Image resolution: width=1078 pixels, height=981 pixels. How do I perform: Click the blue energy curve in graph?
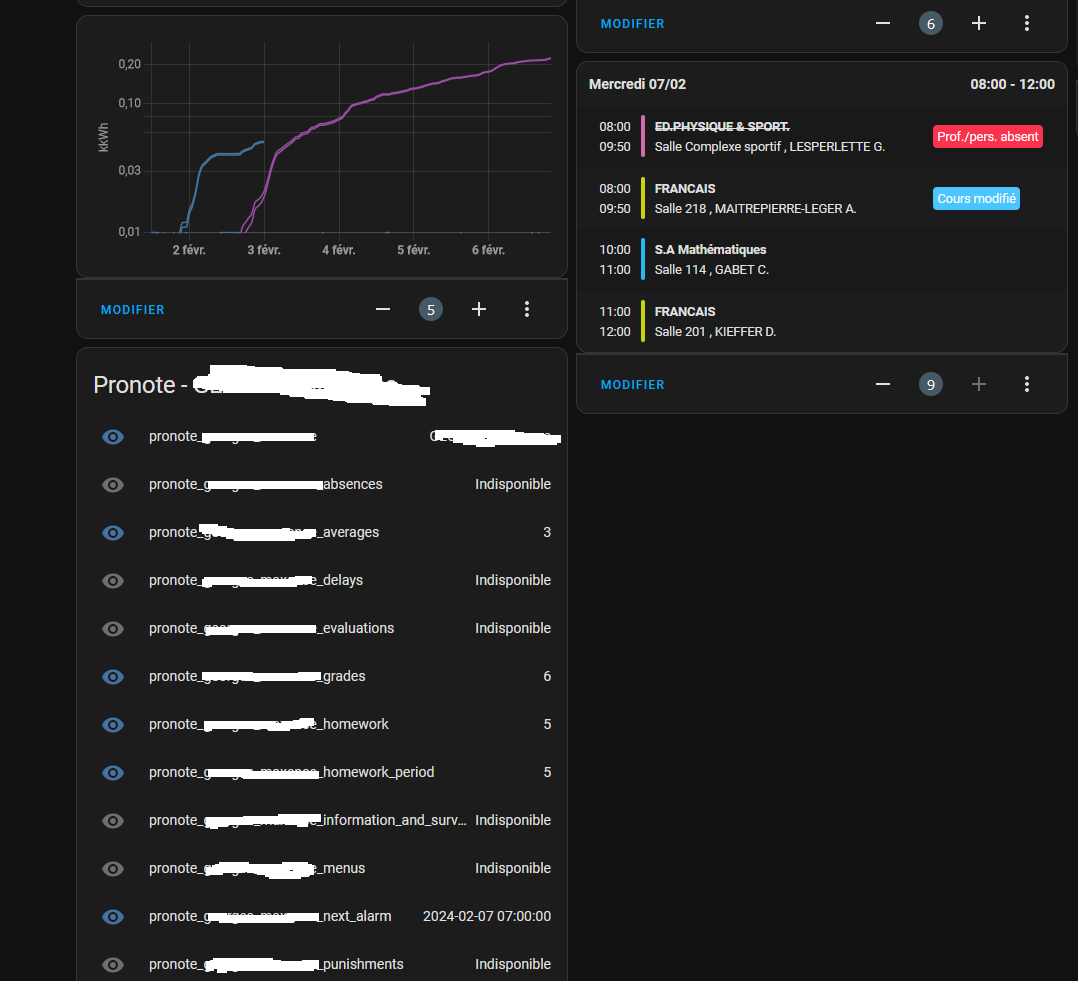click(x=220, y=156)
